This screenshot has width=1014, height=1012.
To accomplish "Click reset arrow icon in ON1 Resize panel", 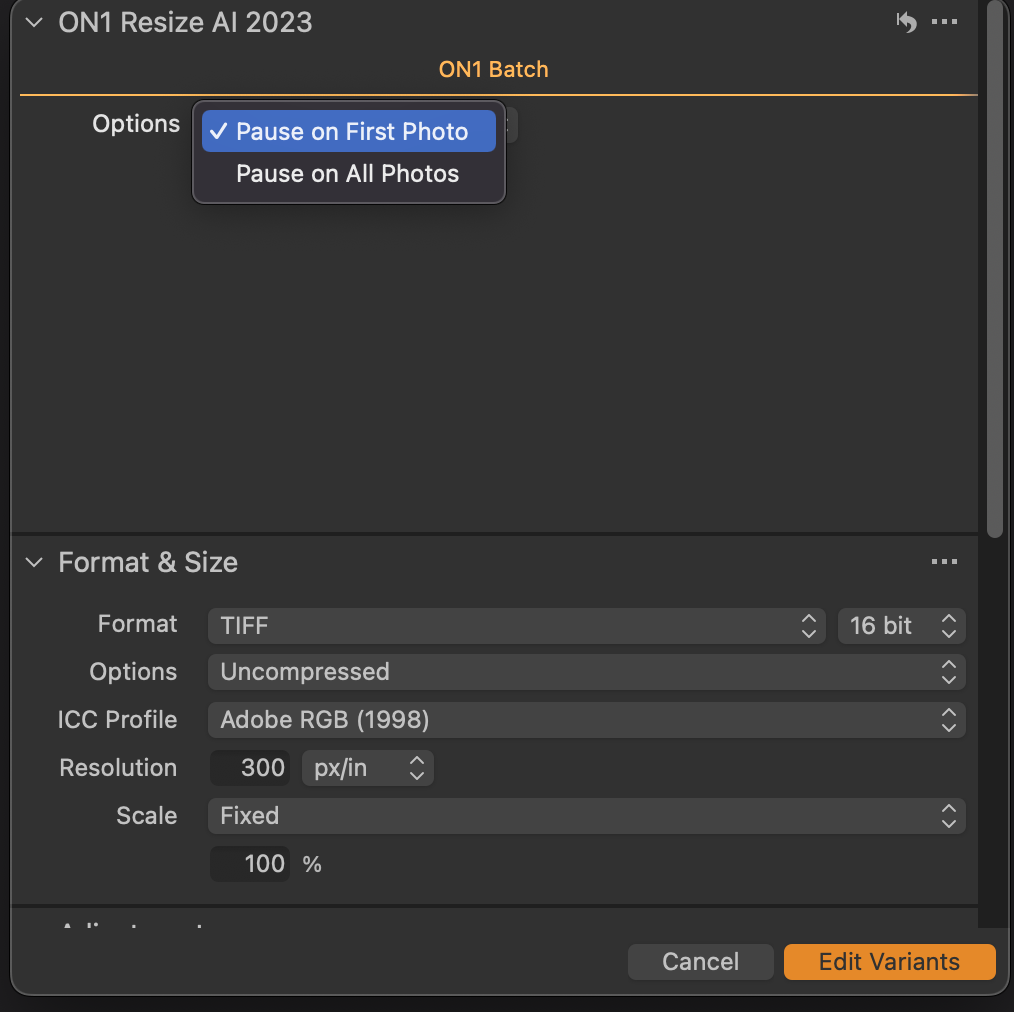I will pyautogui.click(x=906, y=22).
